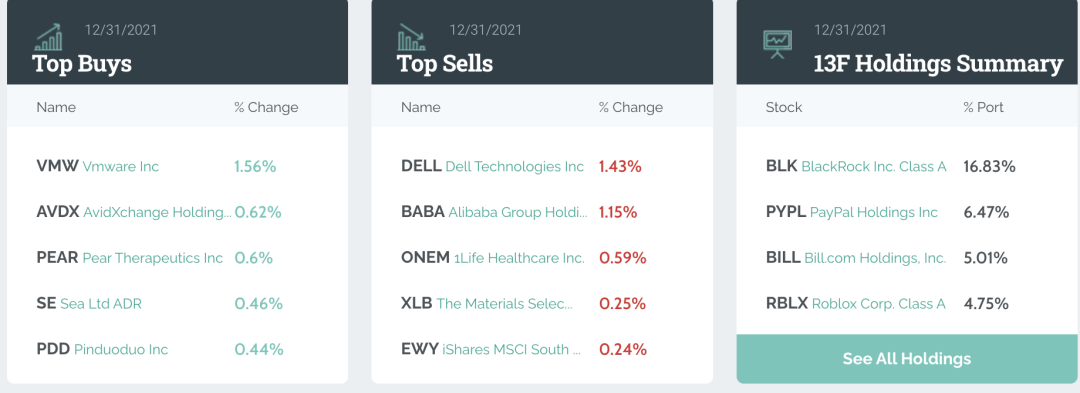Open the BlackRock Inc. Class A link
1080x393 pixels.
873,167
